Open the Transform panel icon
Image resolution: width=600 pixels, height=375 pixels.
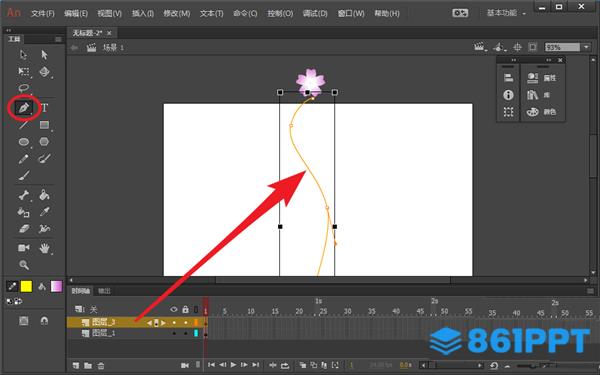[x=509, y=112]
